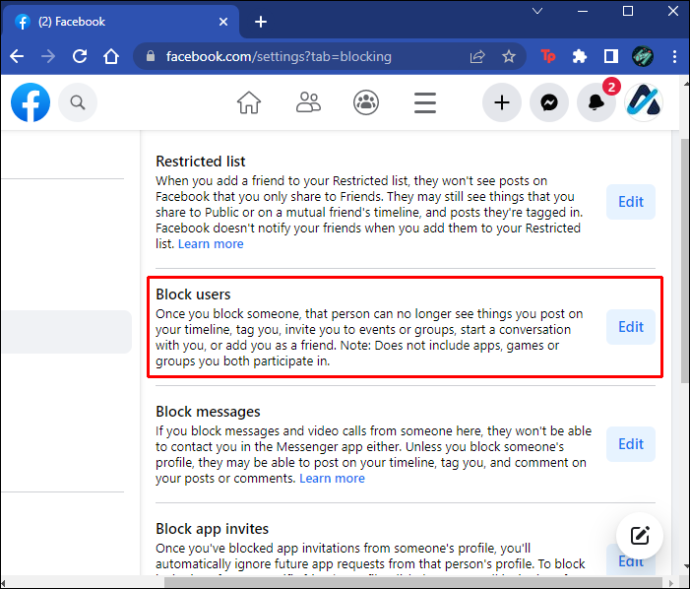This screenshot has height=589, width=690.
Task: Go back in browser history
Action: 17,56
